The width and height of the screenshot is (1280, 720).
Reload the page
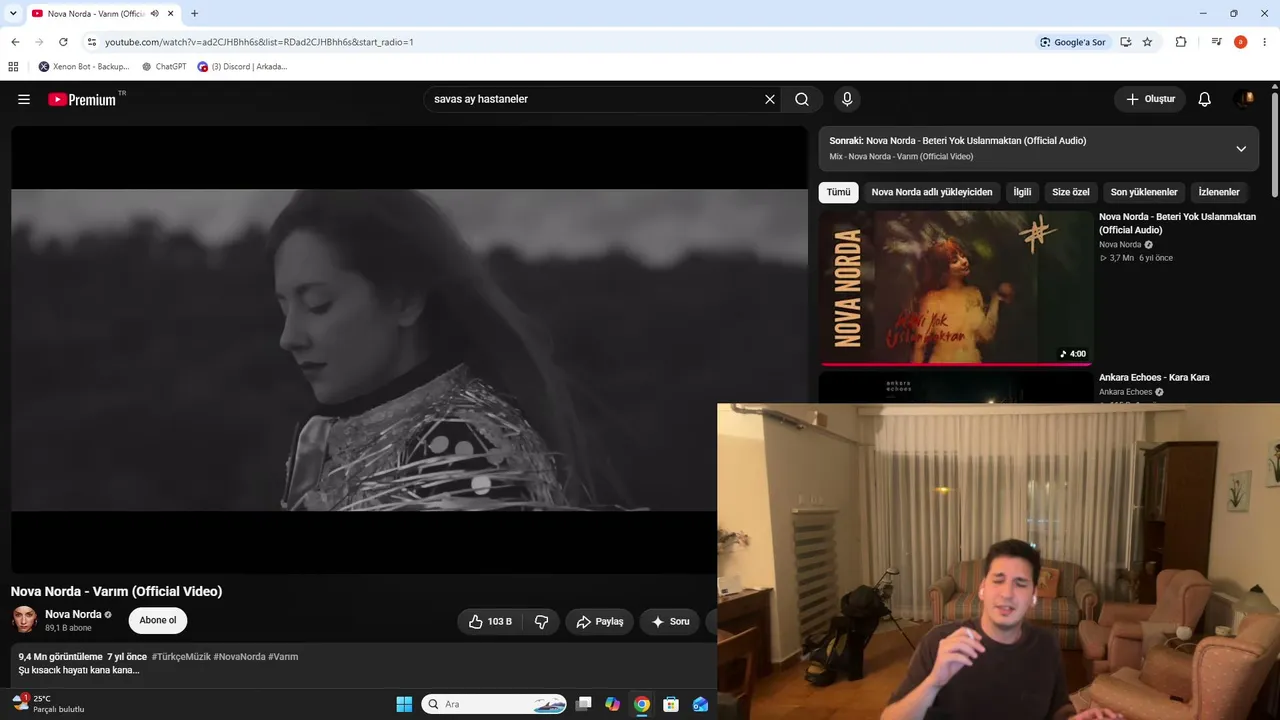63,42
